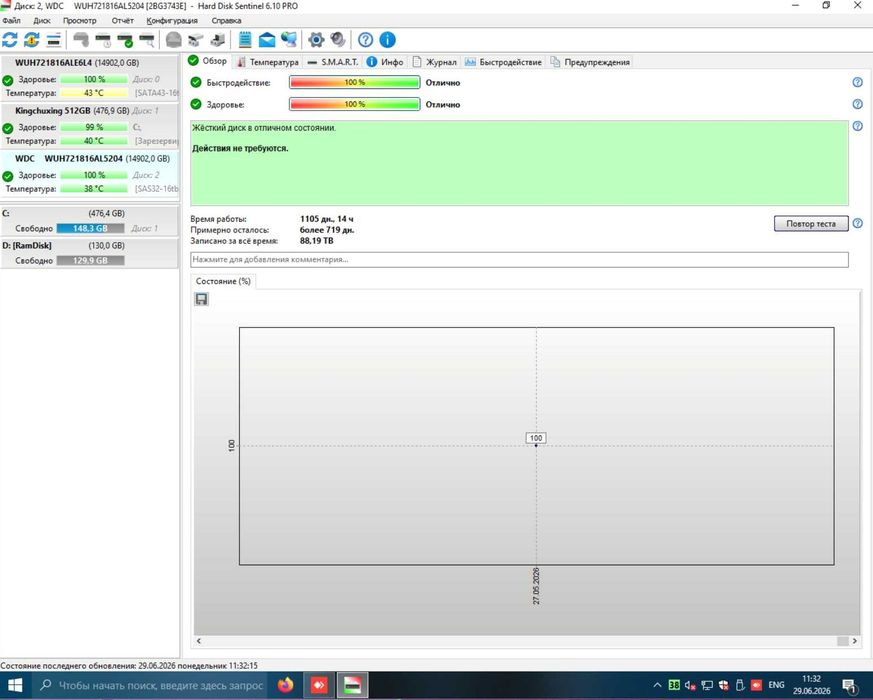Image resolution: width=873 pixels, height=700 pixels.
Task: Switch to the Журнал tab
Action: [x=434, y=62]
